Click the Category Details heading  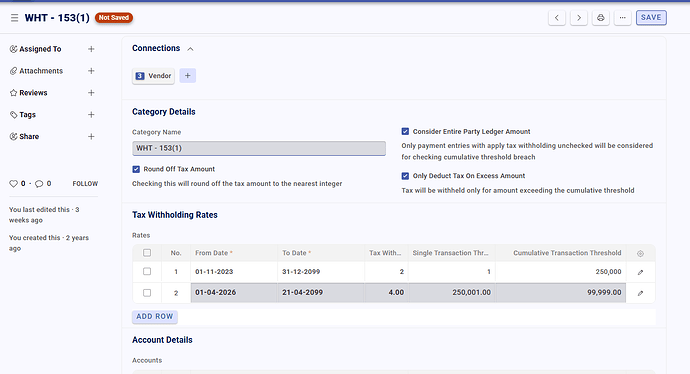tap(164, 112)
